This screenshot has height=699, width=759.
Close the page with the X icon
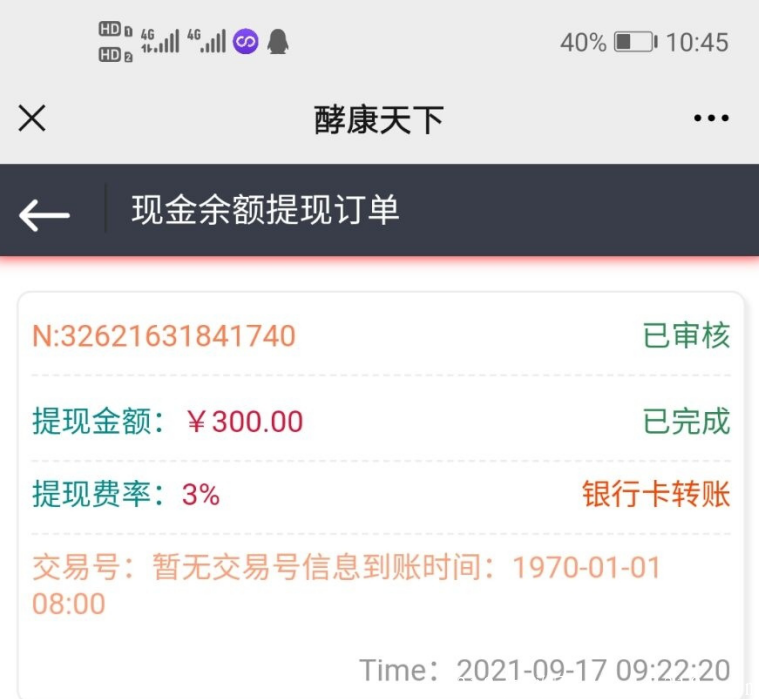point(32,119)
